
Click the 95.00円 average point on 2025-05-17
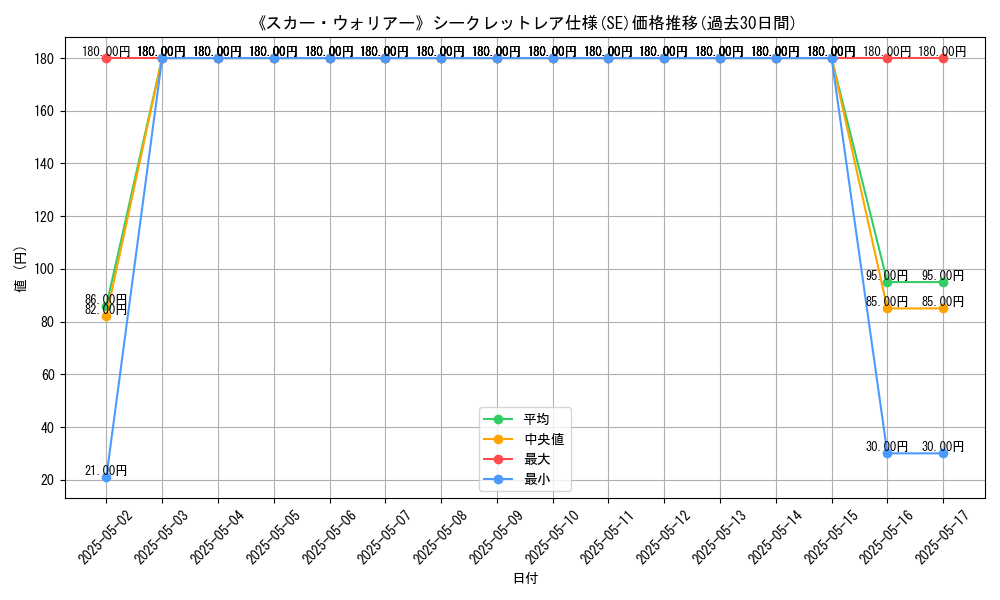pos(943,282)
